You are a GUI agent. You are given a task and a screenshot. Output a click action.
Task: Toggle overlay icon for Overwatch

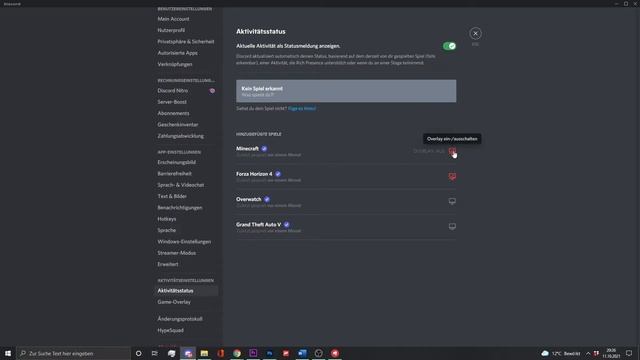tap(452, 201)
